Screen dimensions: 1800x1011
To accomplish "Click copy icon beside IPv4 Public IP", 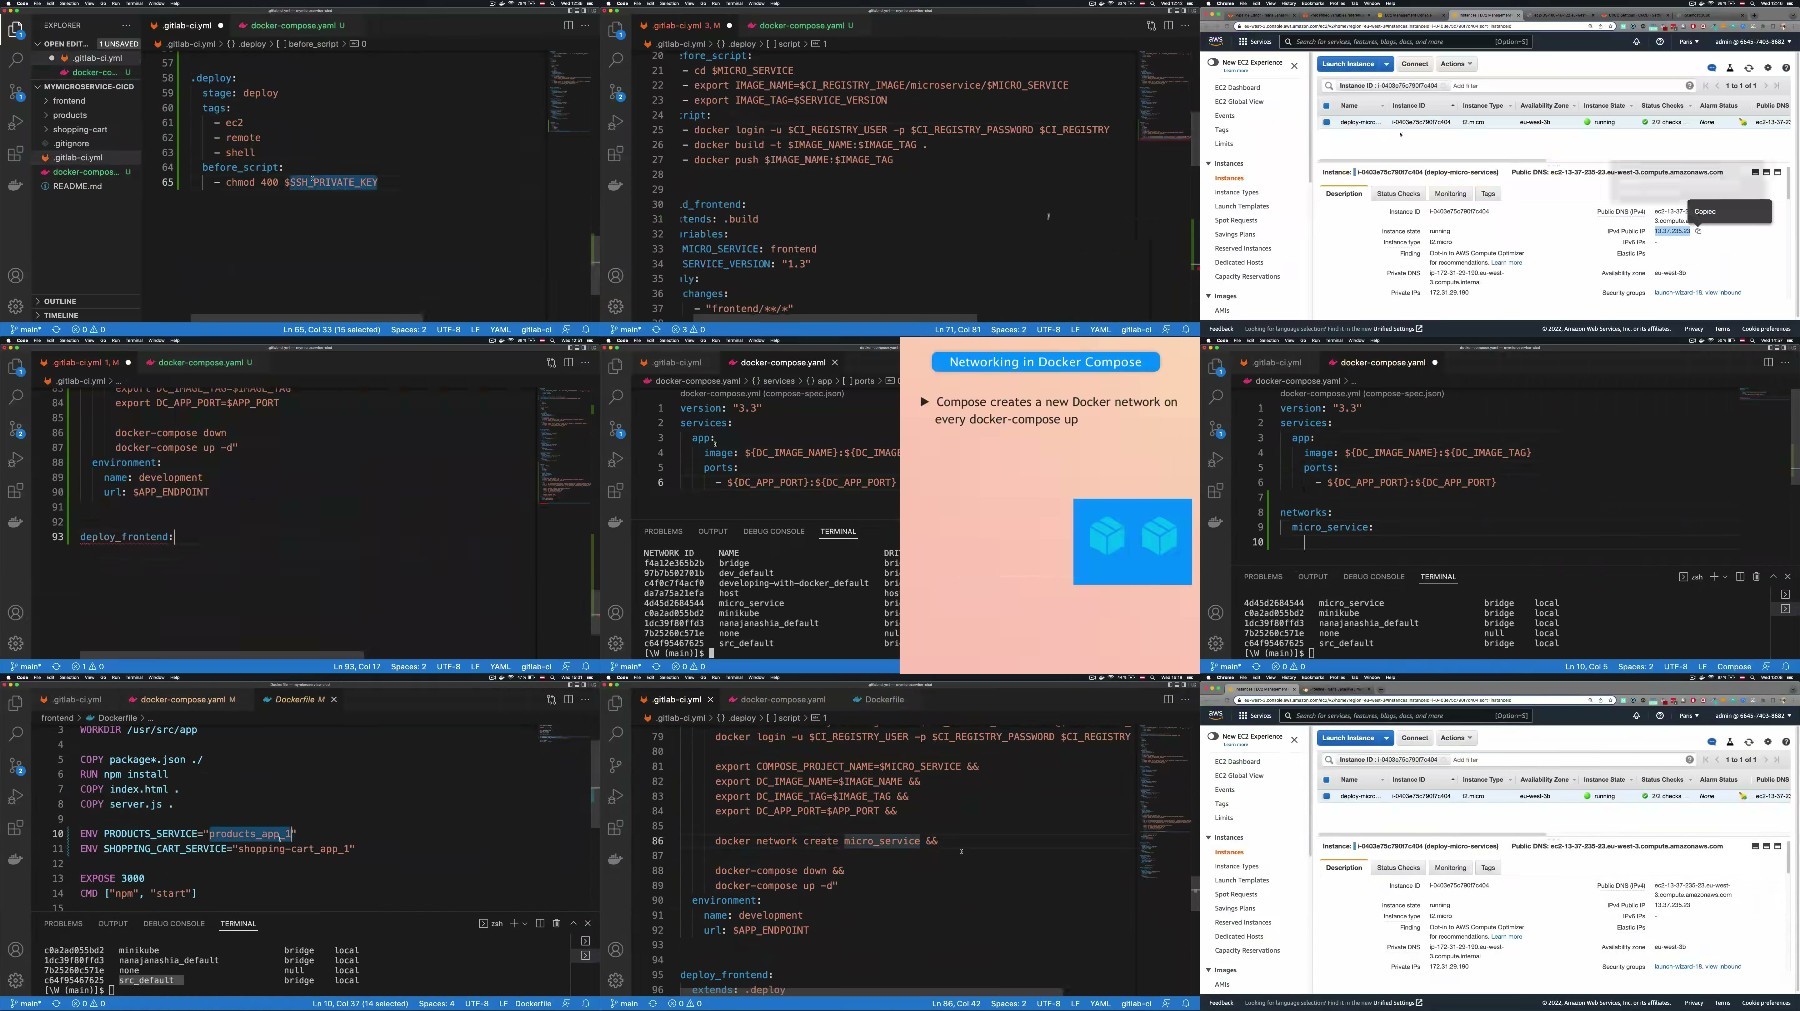I will point(1698,231).
